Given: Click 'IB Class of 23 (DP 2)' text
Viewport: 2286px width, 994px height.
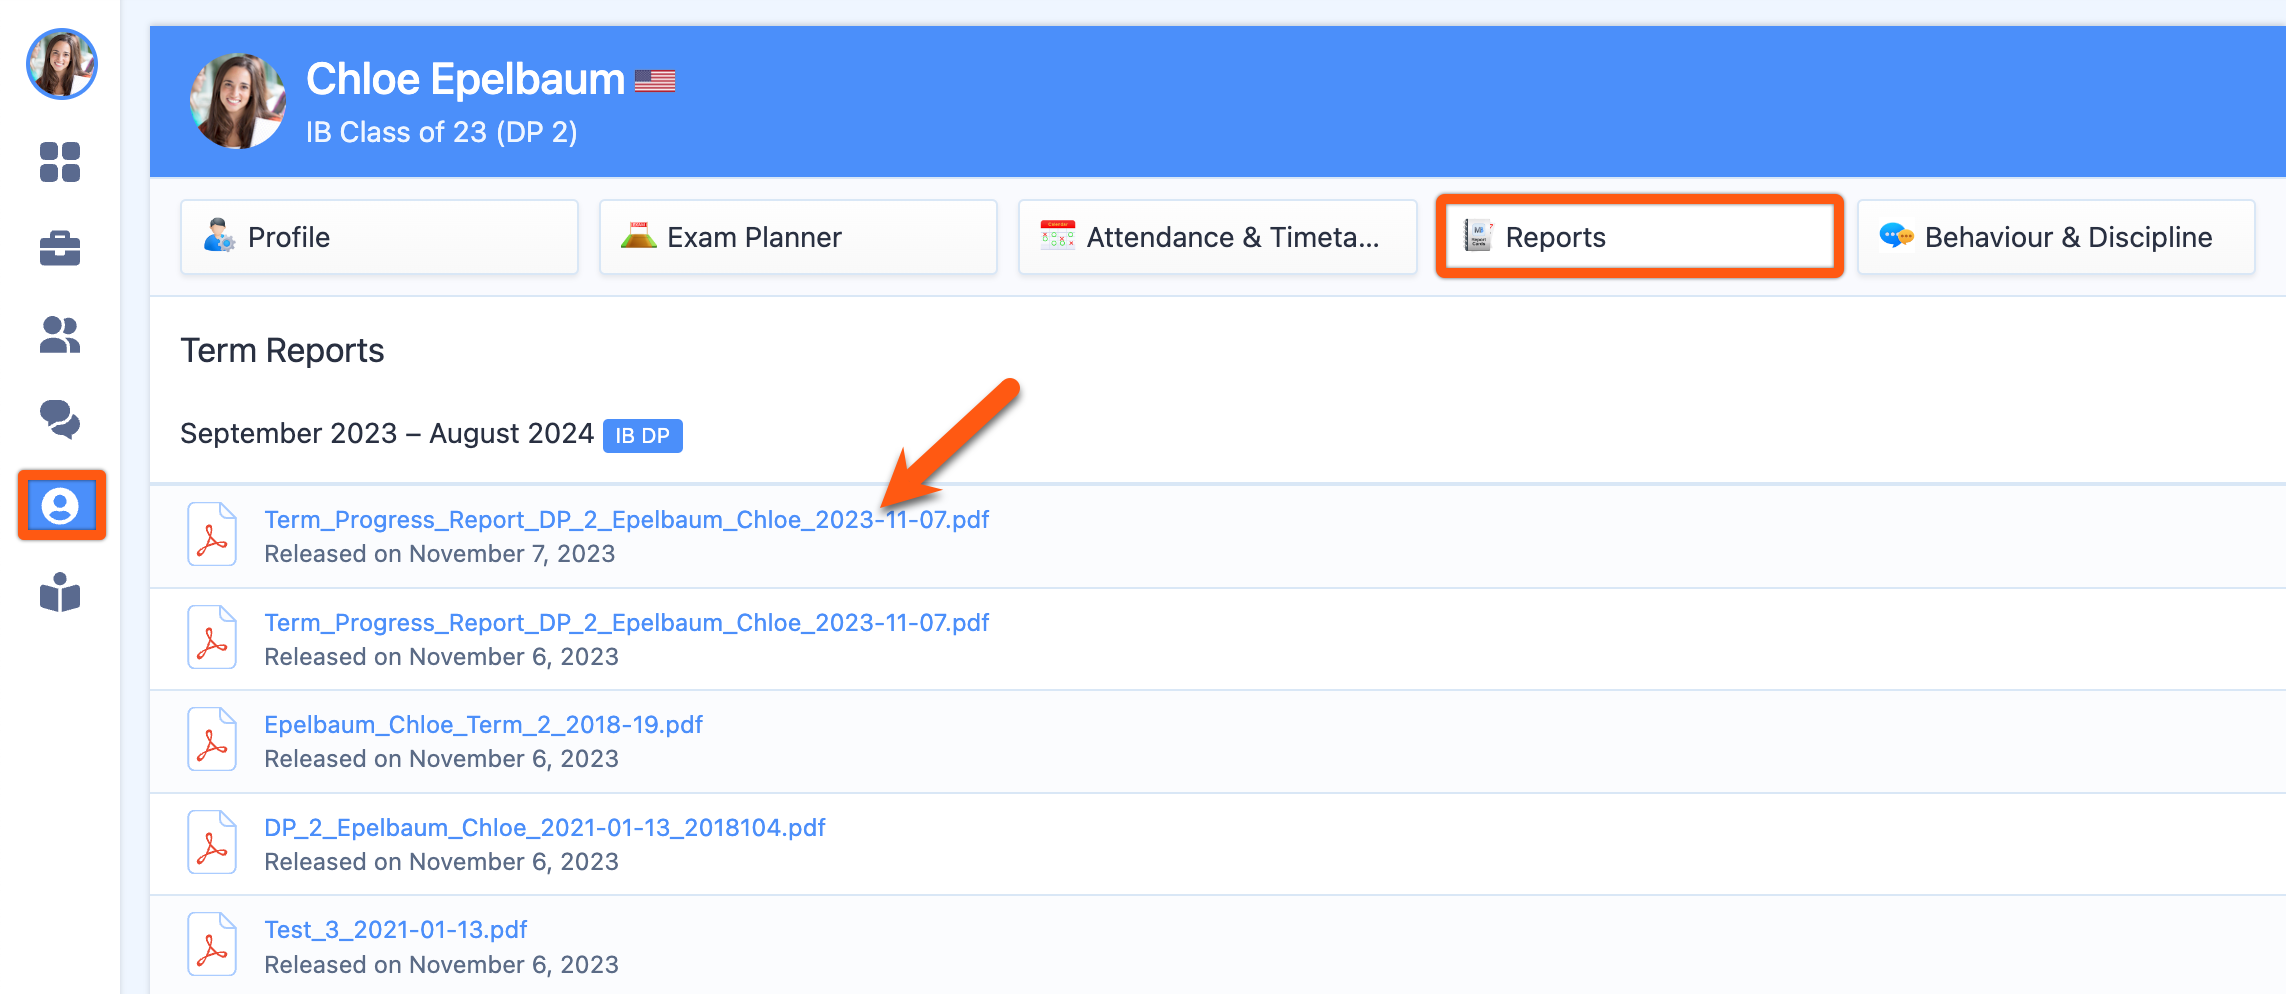Looking at the screenshot, I should [441, 132].
